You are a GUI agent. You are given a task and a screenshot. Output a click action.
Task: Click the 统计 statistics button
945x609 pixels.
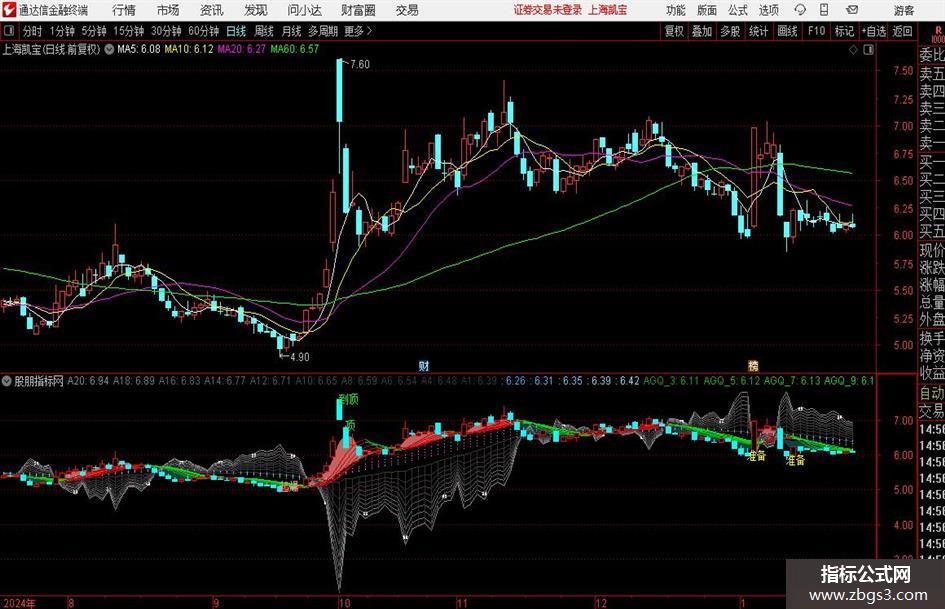[x=759, y=31]
